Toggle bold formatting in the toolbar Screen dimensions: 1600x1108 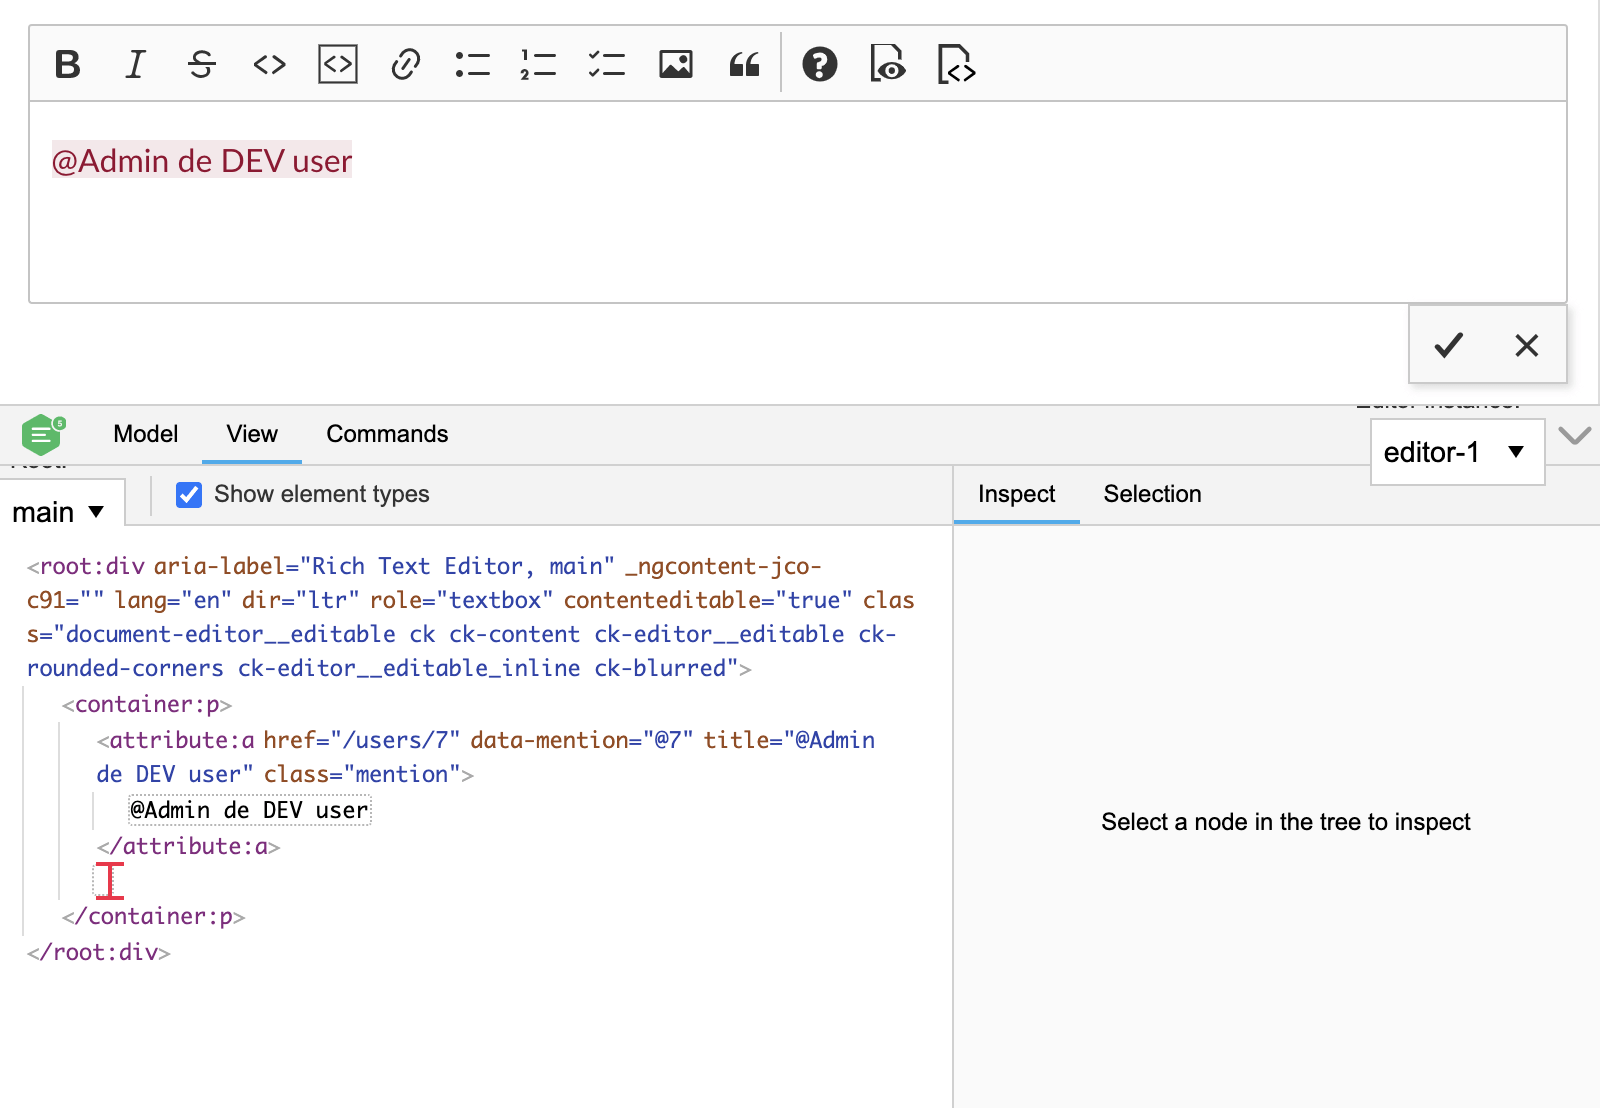coord(67,64)
